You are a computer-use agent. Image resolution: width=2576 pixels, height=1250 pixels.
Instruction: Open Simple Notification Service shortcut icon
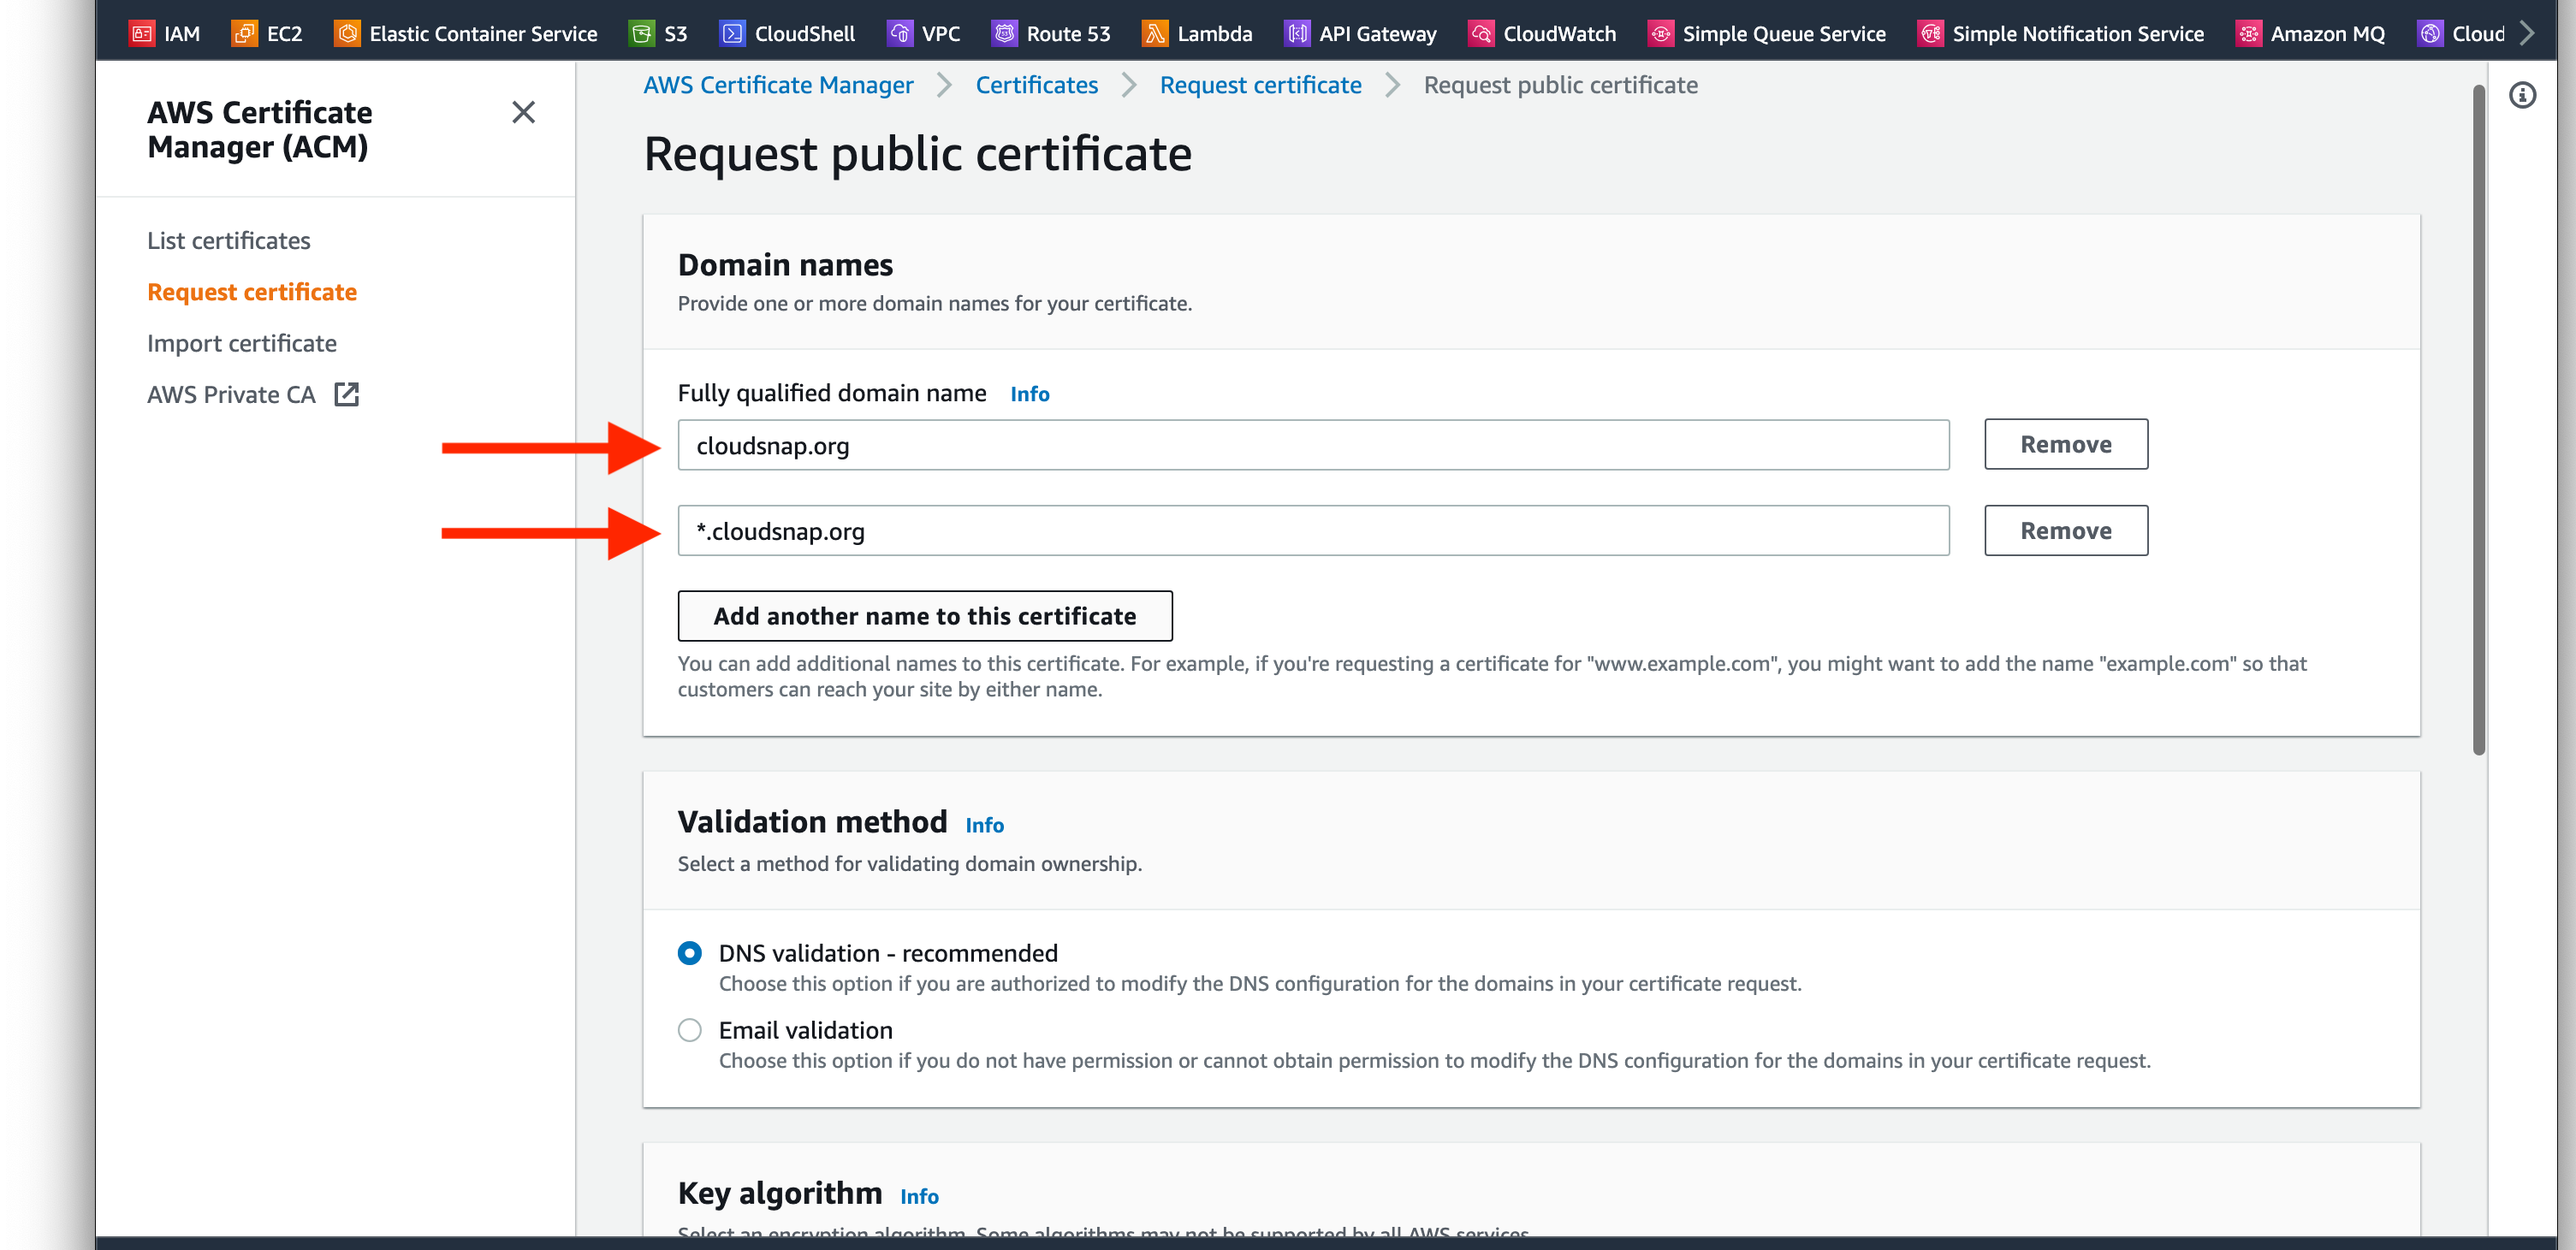[1930, 33]
